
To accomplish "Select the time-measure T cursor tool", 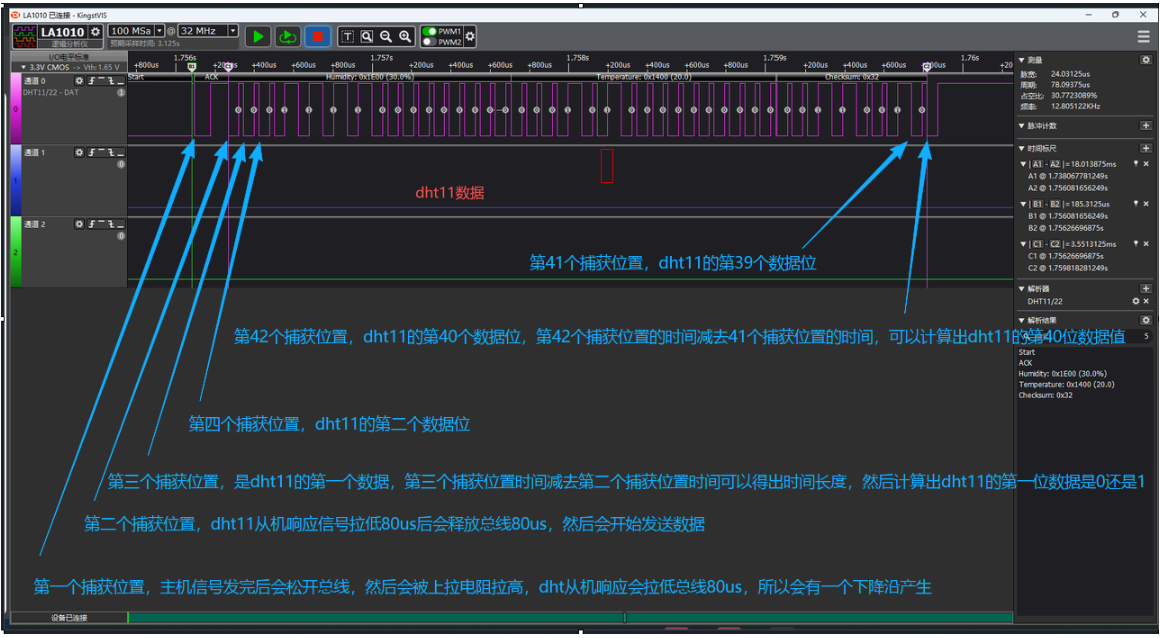I will (347, 36).
